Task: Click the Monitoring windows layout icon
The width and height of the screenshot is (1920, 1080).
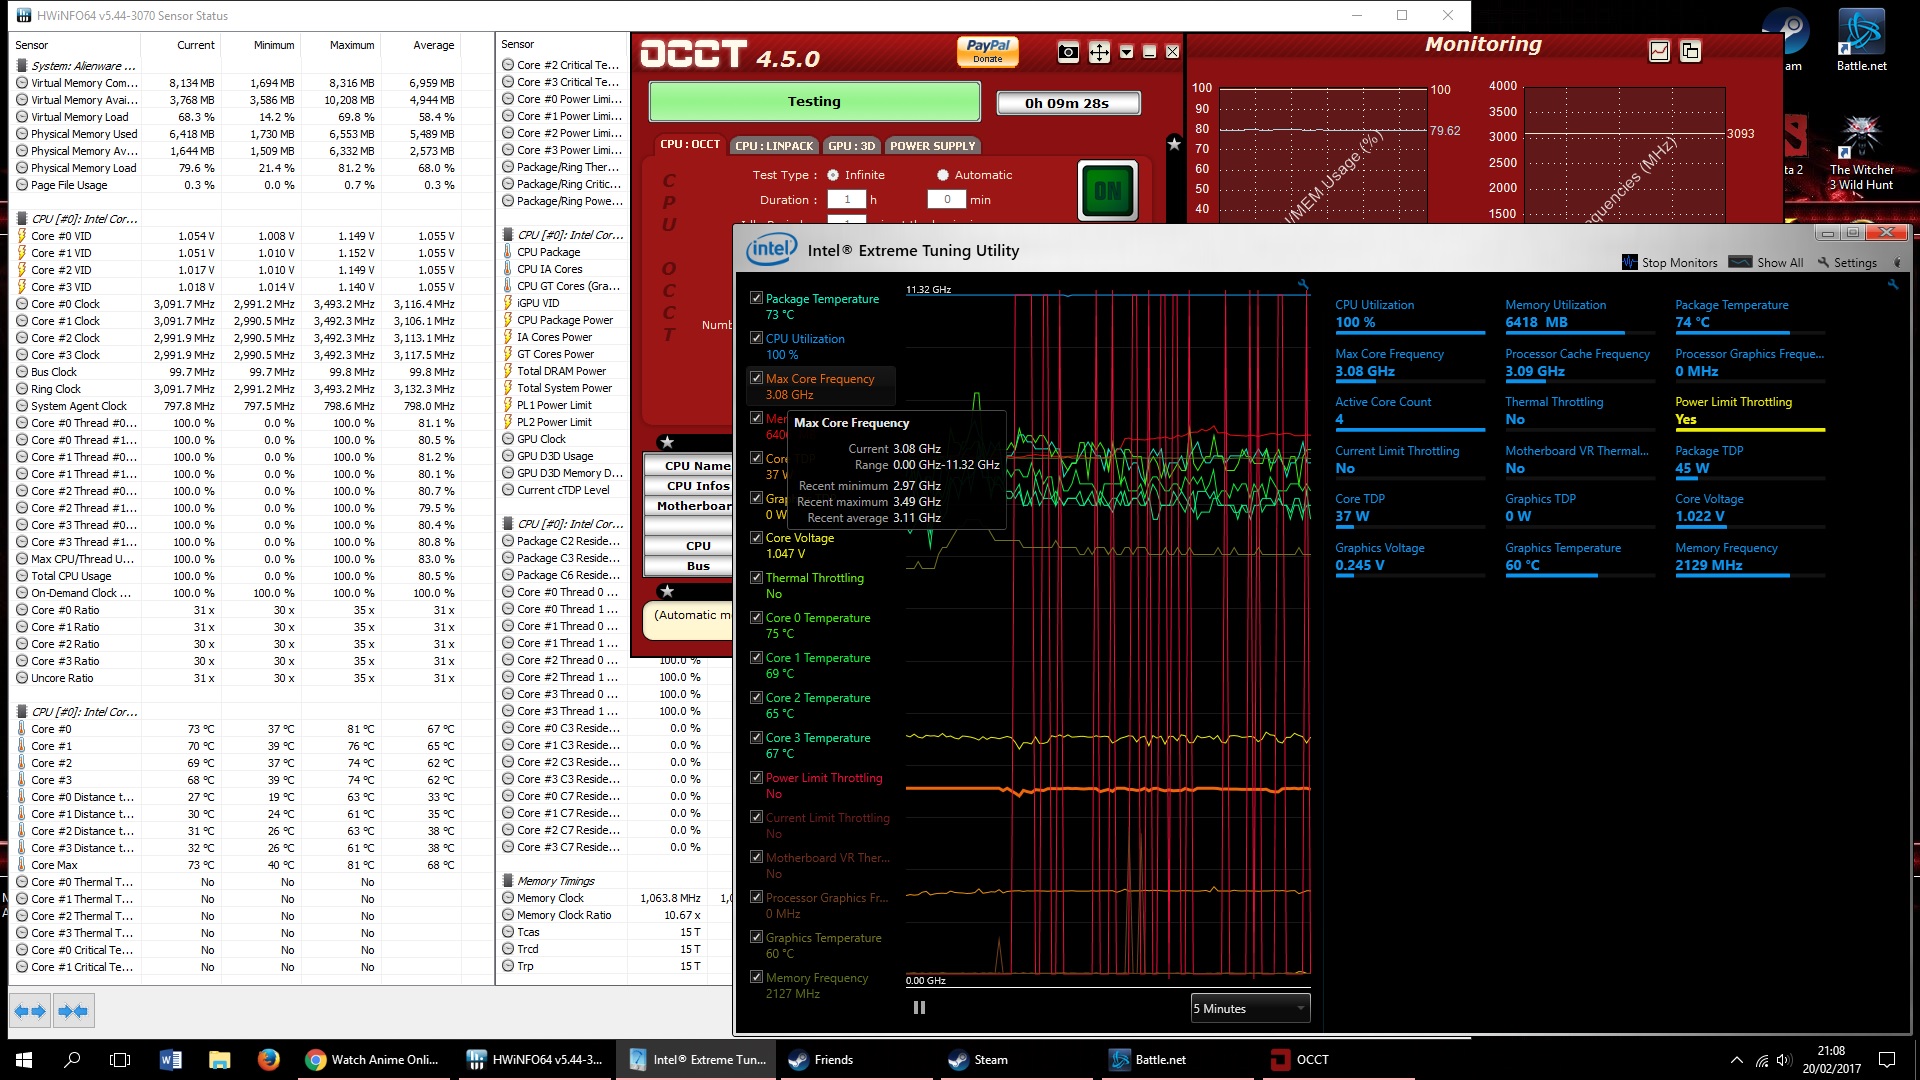Action: click(x=1690, y=51)
